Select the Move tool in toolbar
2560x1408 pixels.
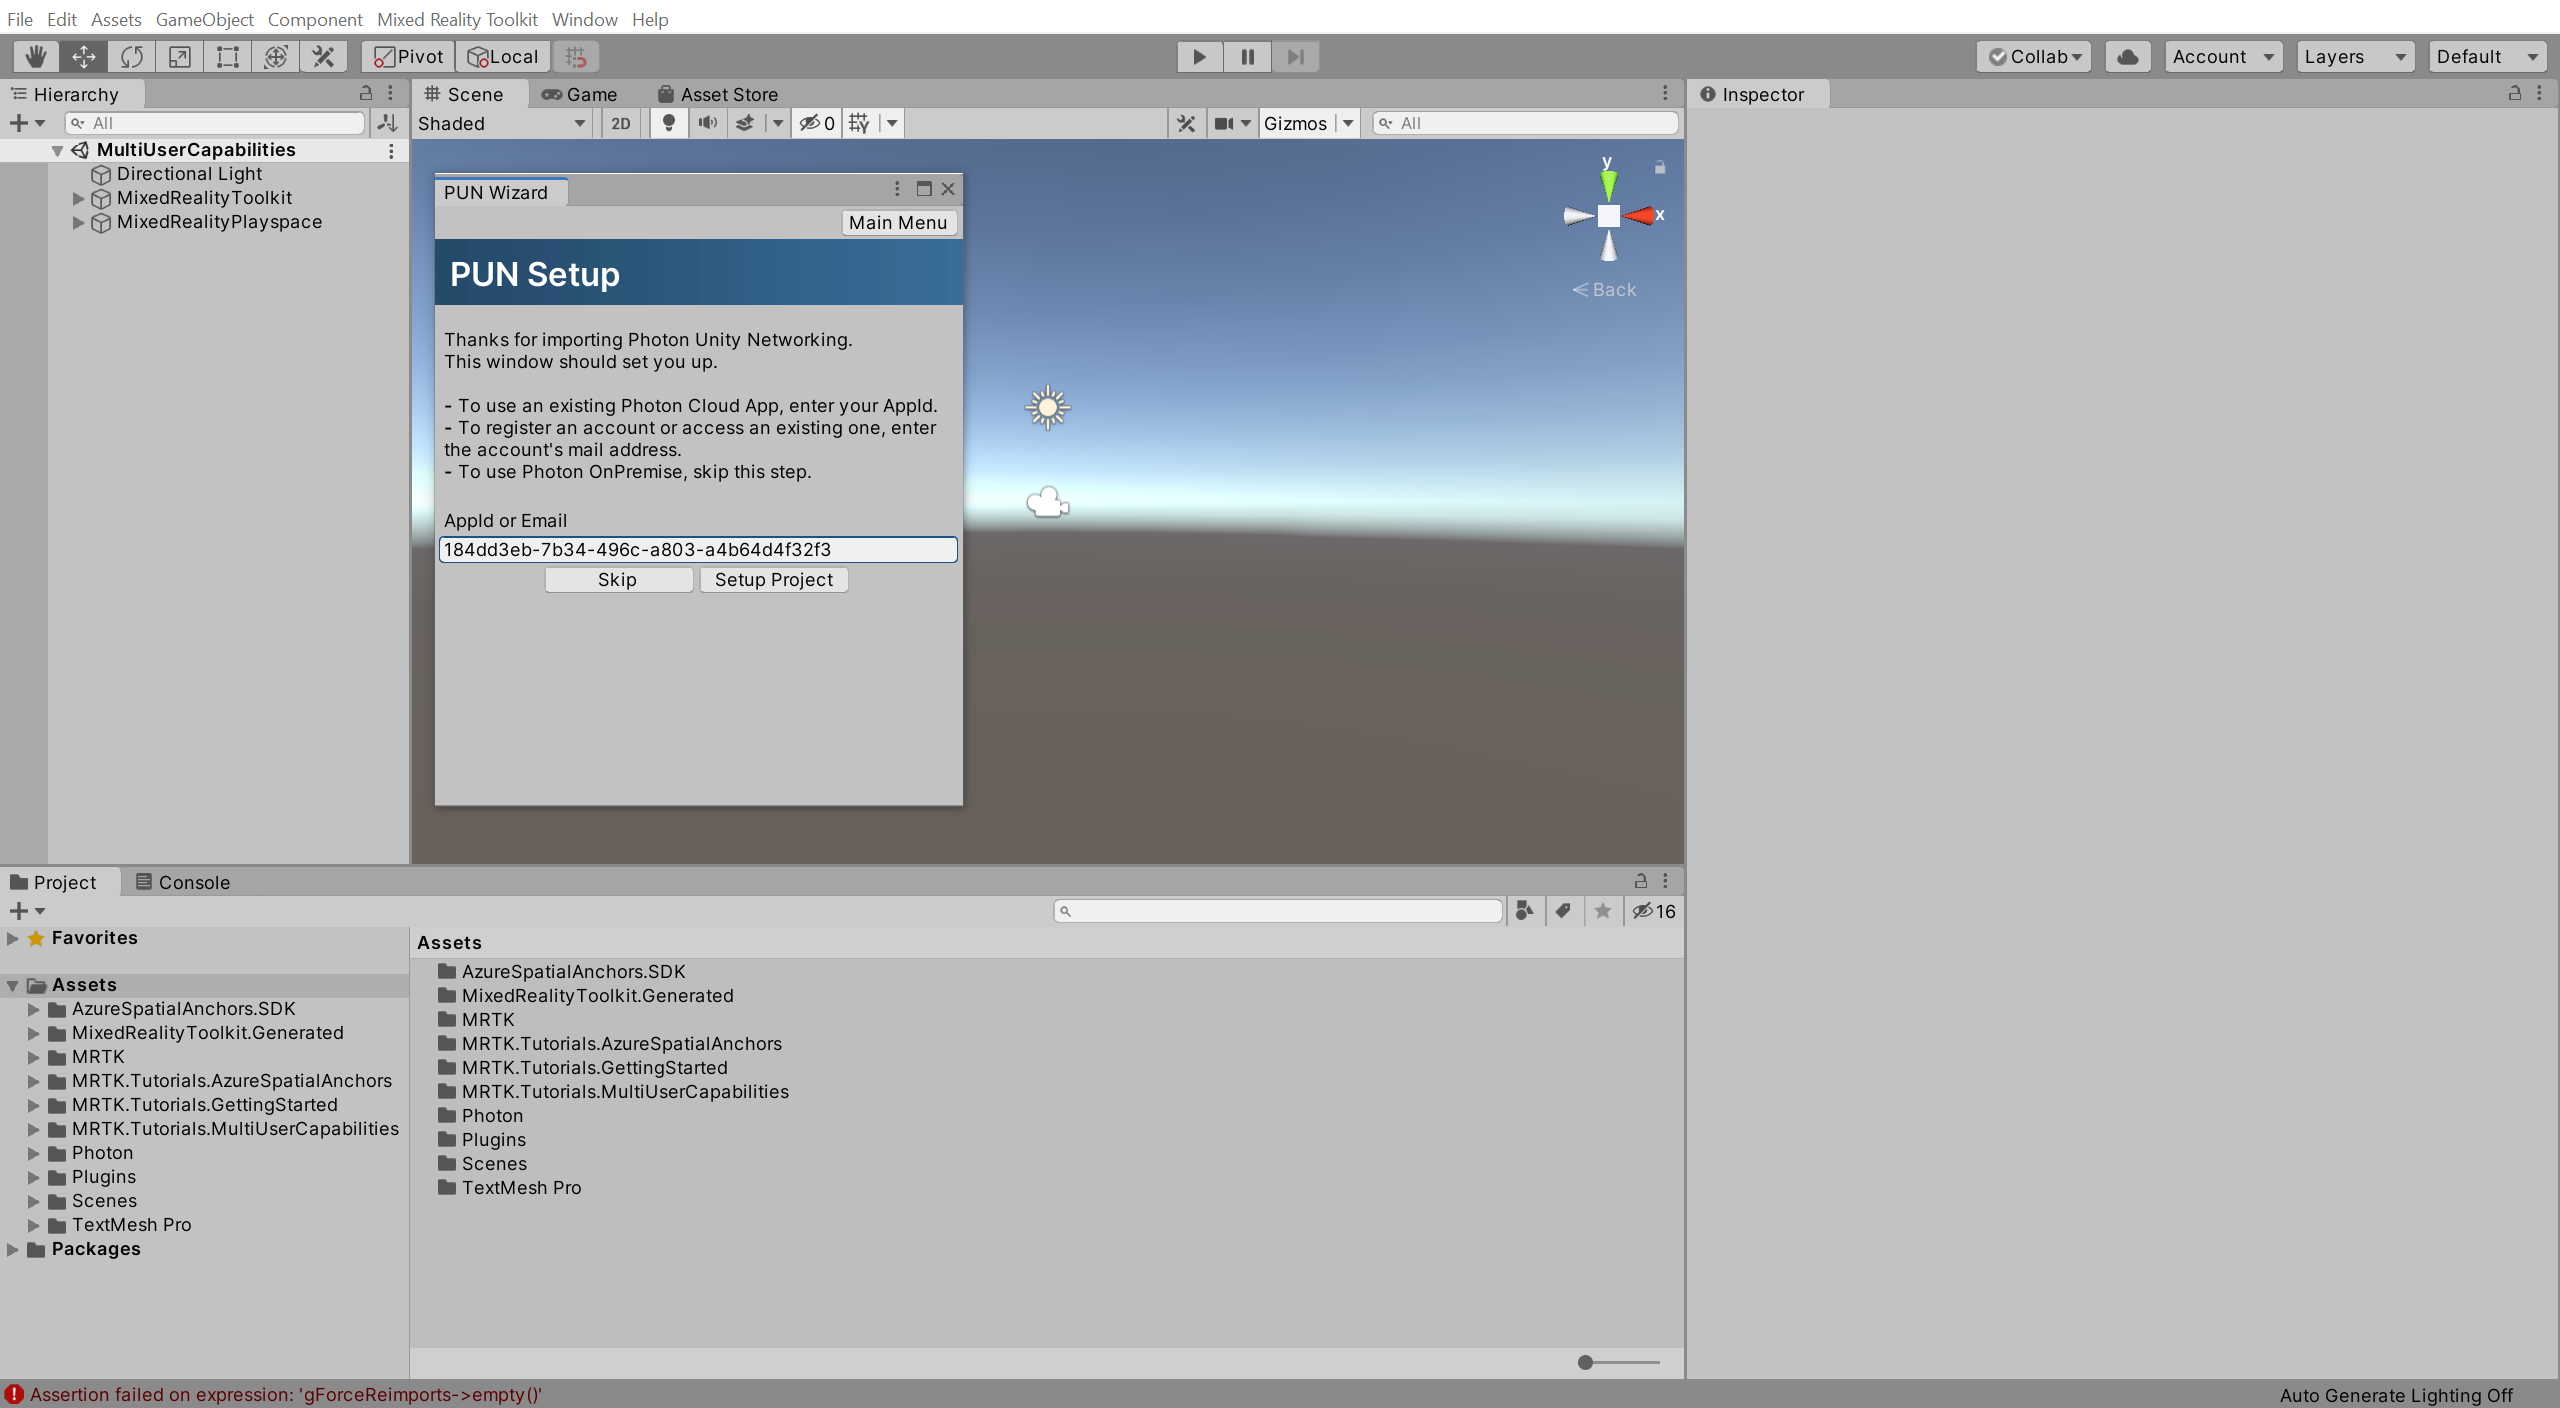pos(81,55)
